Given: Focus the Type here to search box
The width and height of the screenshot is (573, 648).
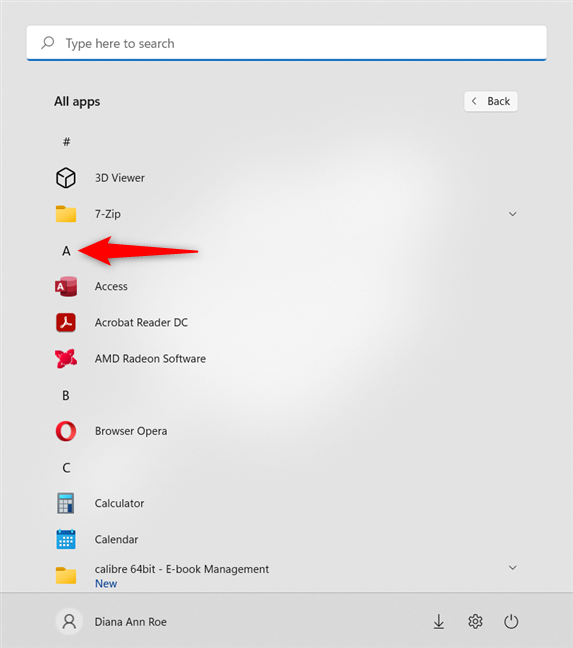Looking at the screenshot, I should 287,43.
